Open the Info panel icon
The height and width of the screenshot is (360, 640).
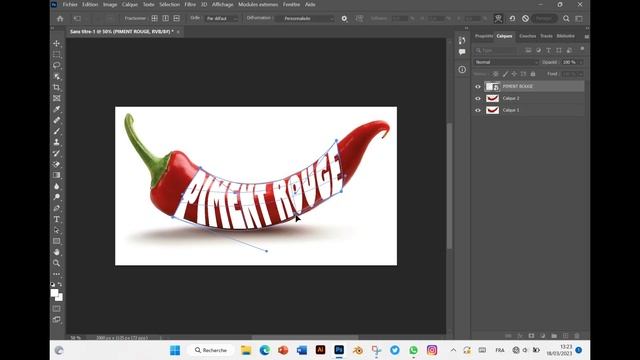pyautogui.click(x=462, y=70)
